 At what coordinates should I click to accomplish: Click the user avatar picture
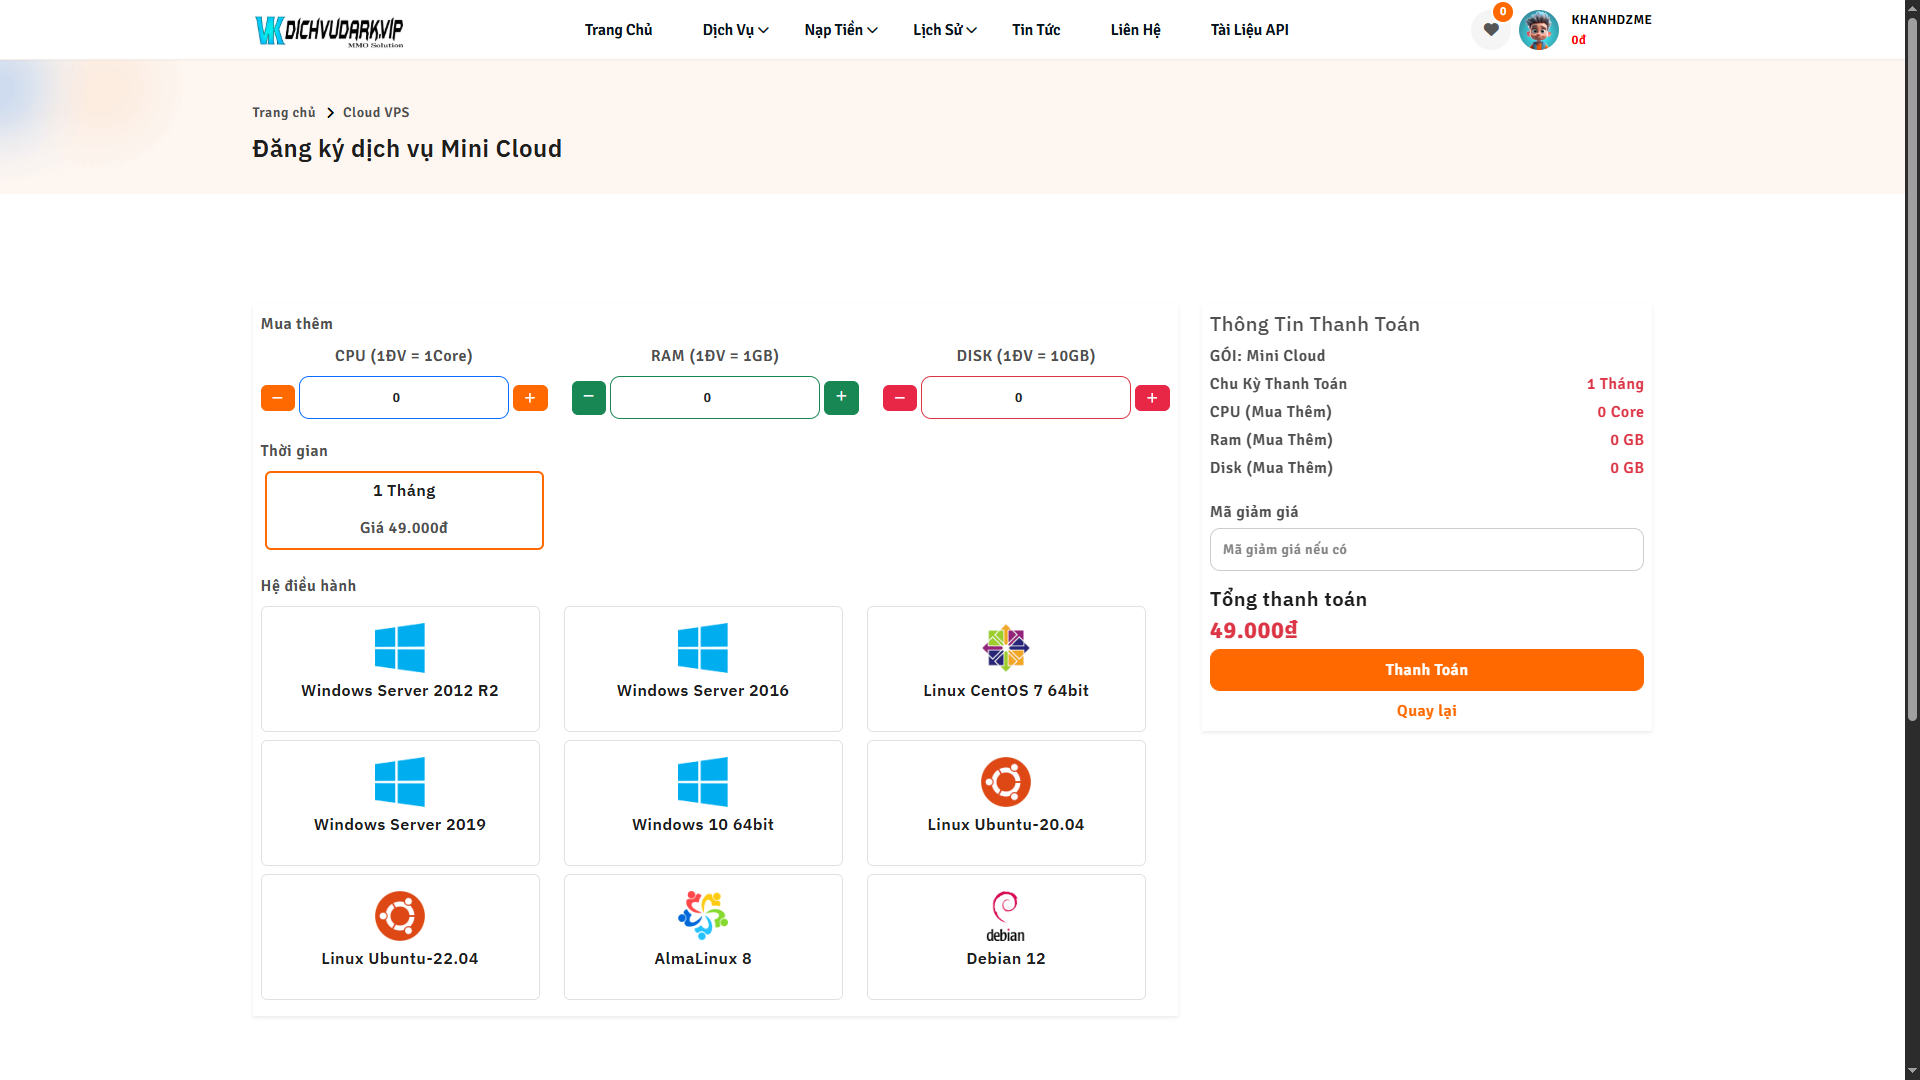tap(1538, 30)
